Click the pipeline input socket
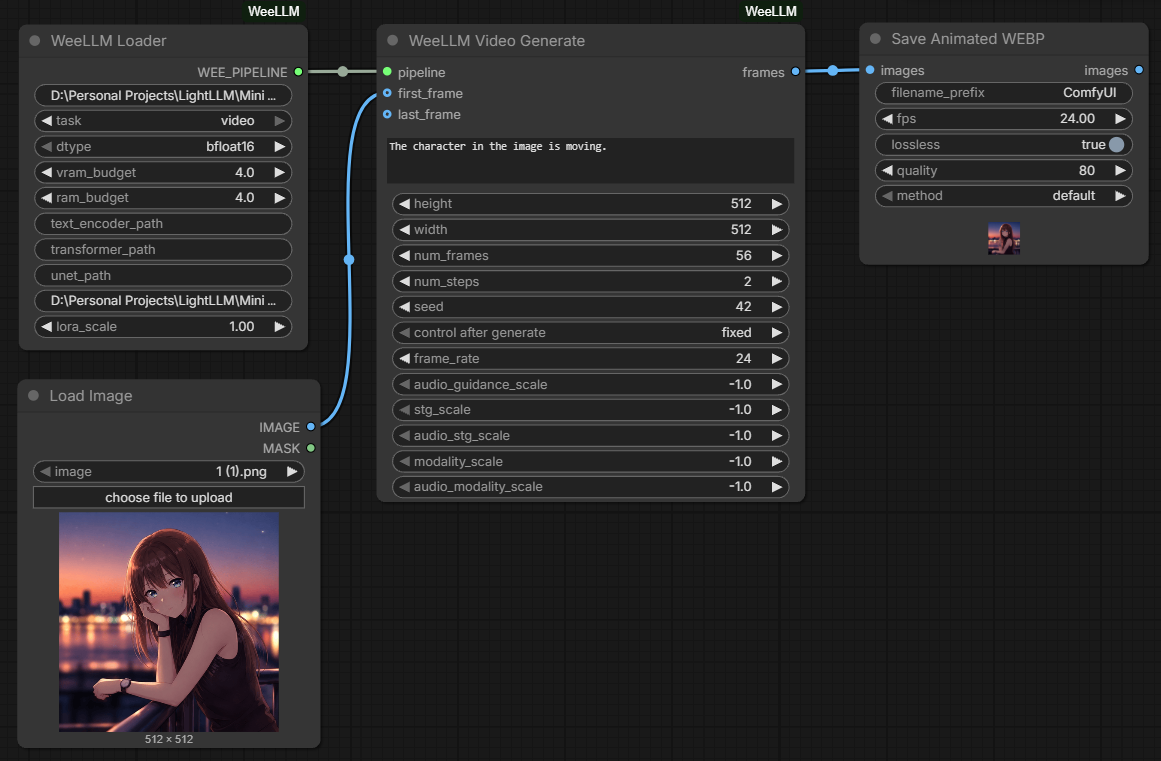 tap(387, 72)
